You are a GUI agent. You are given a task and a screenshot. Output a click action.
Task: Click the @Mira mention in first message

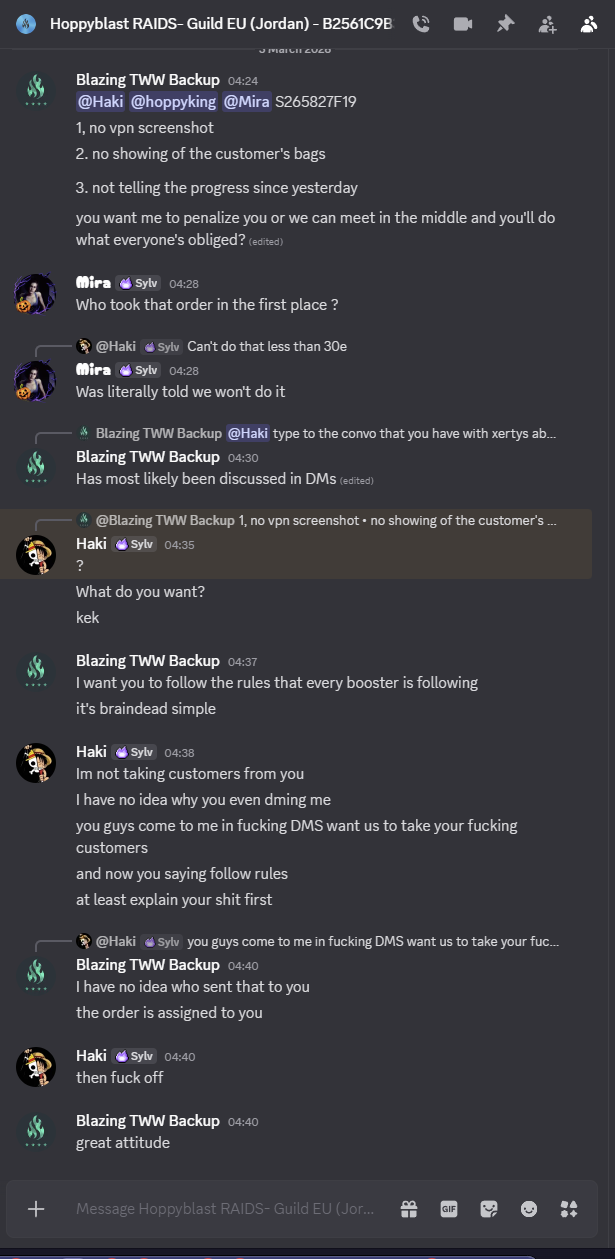click(x=246, y=101)
